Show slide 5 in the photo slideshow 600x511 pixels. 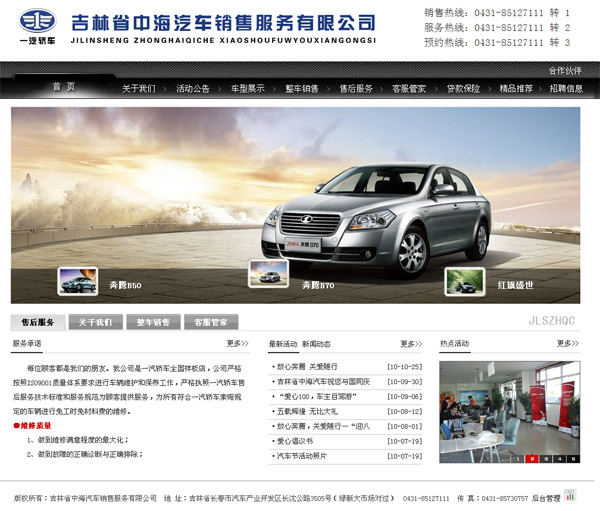coord(574,459)
